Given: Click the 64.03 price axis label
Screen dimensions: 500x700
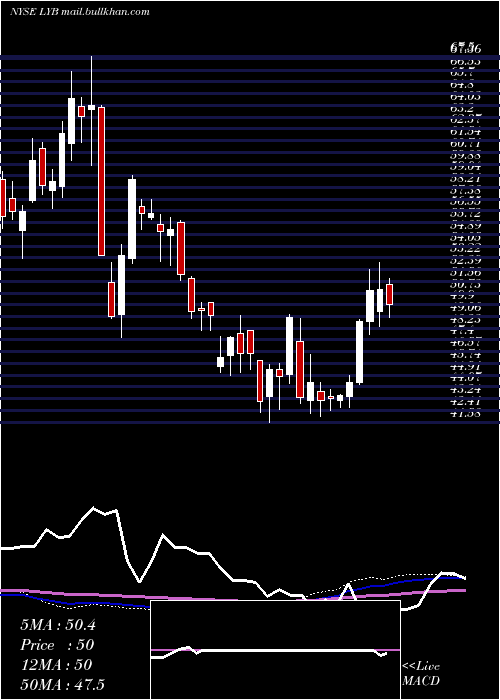Looking at the screenshot, I should click(465, 97).
